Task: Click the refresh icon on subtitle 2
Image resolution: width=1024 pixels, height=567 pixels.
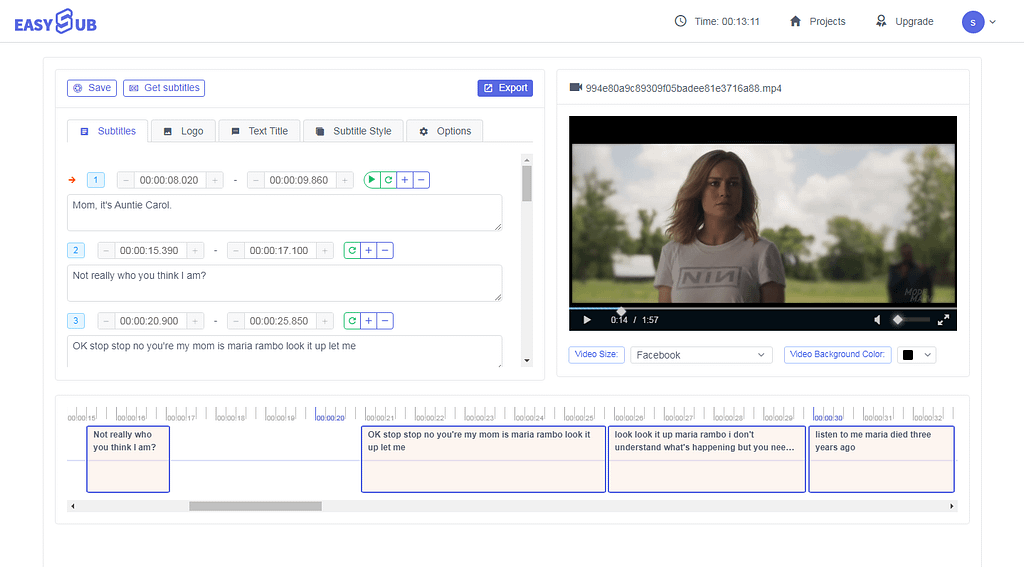Action: (x=352, y=250)
